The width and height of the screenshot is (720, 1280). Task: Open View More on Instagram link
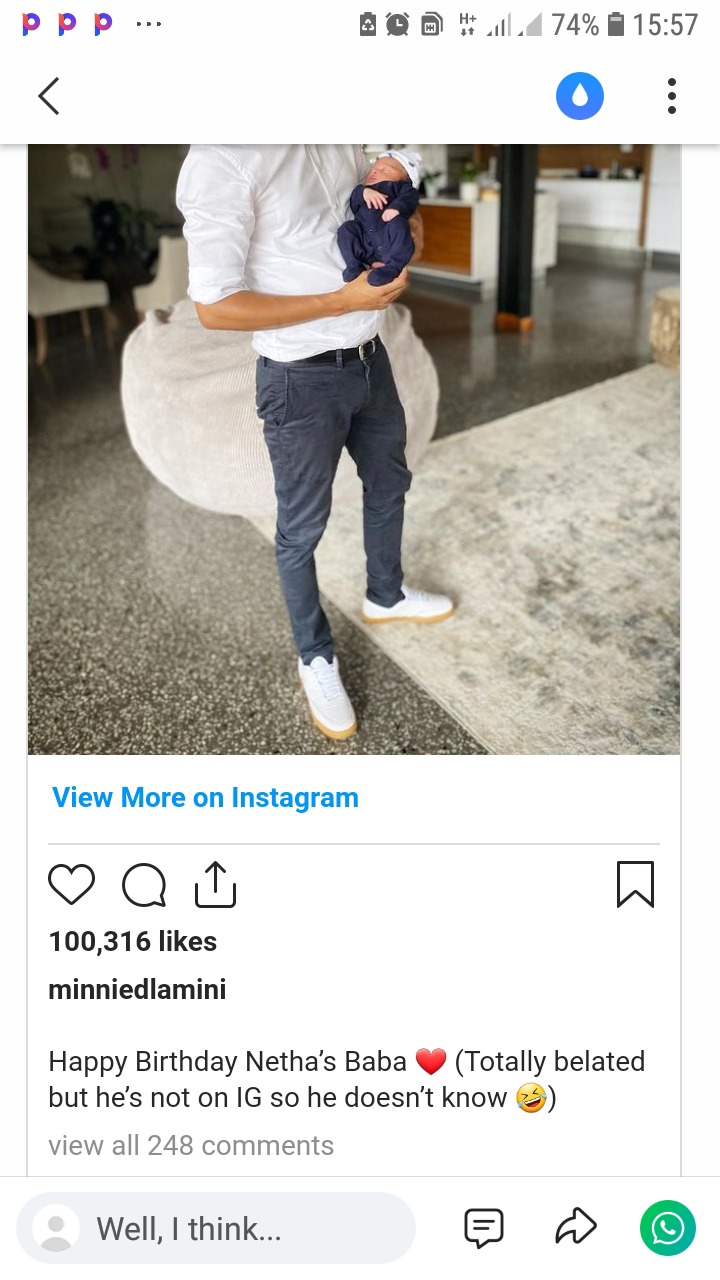(x=205, y=797)
